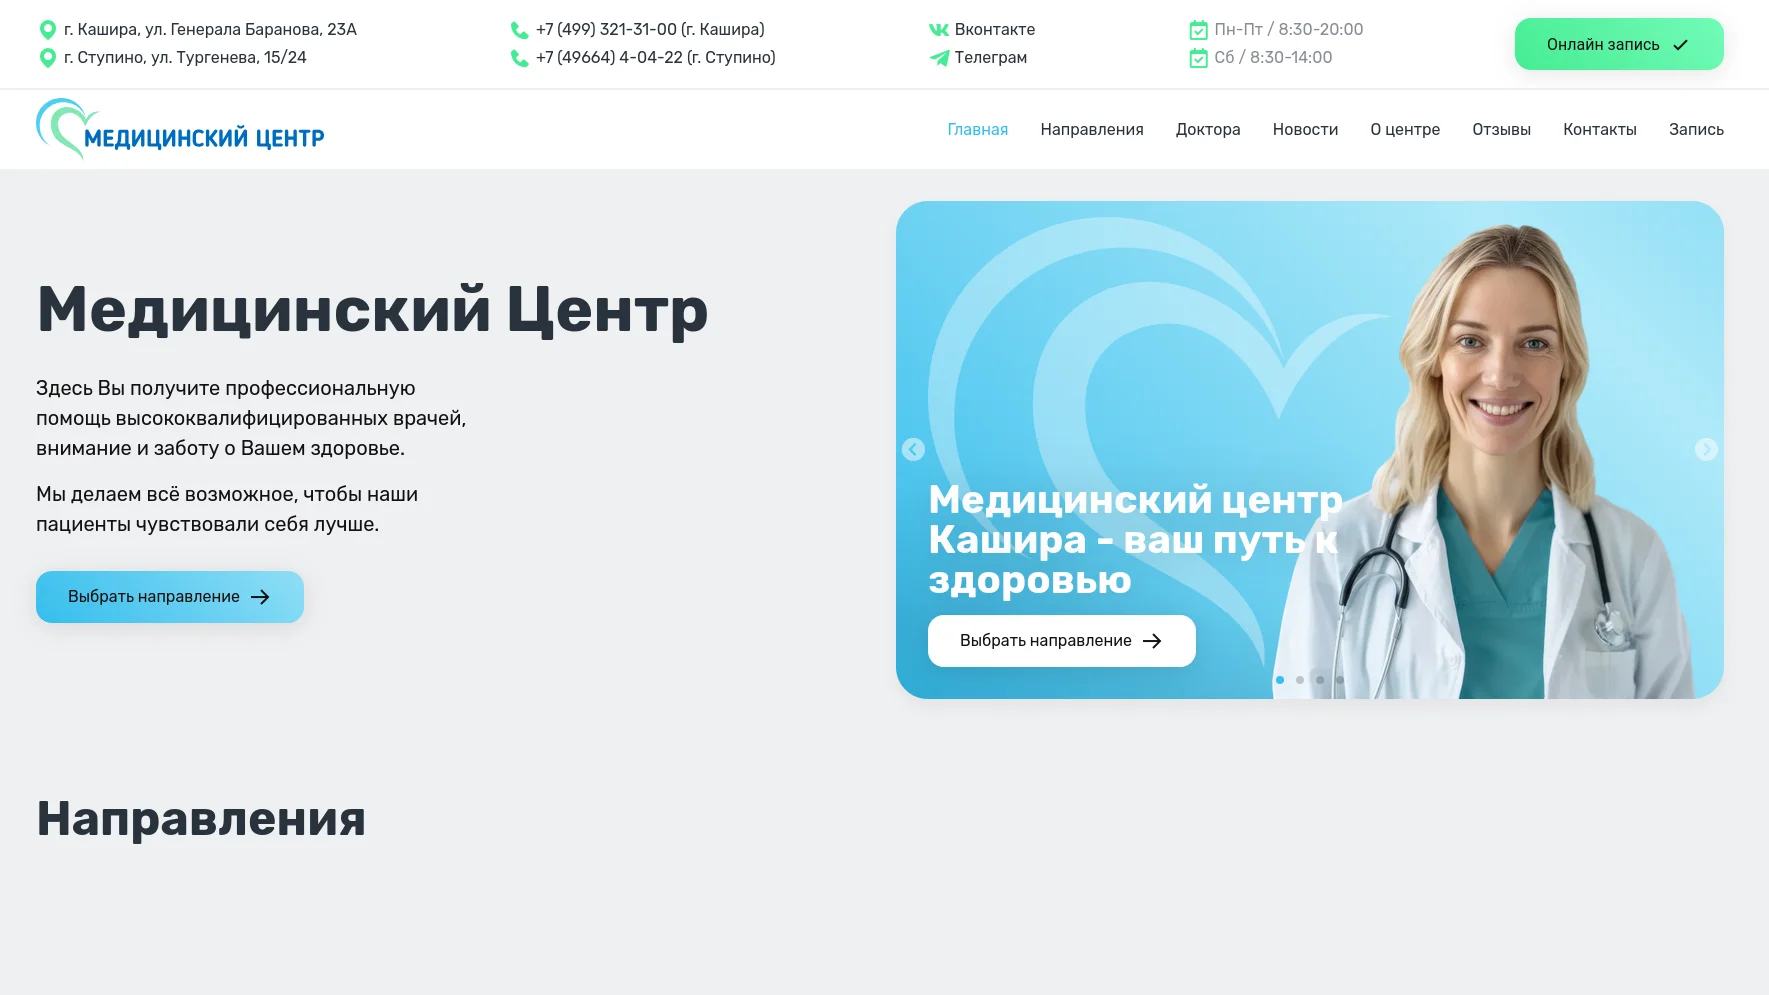Click the Медицинский Центр heart logo
Screen dimensions: 1769x995
[180, 129]
